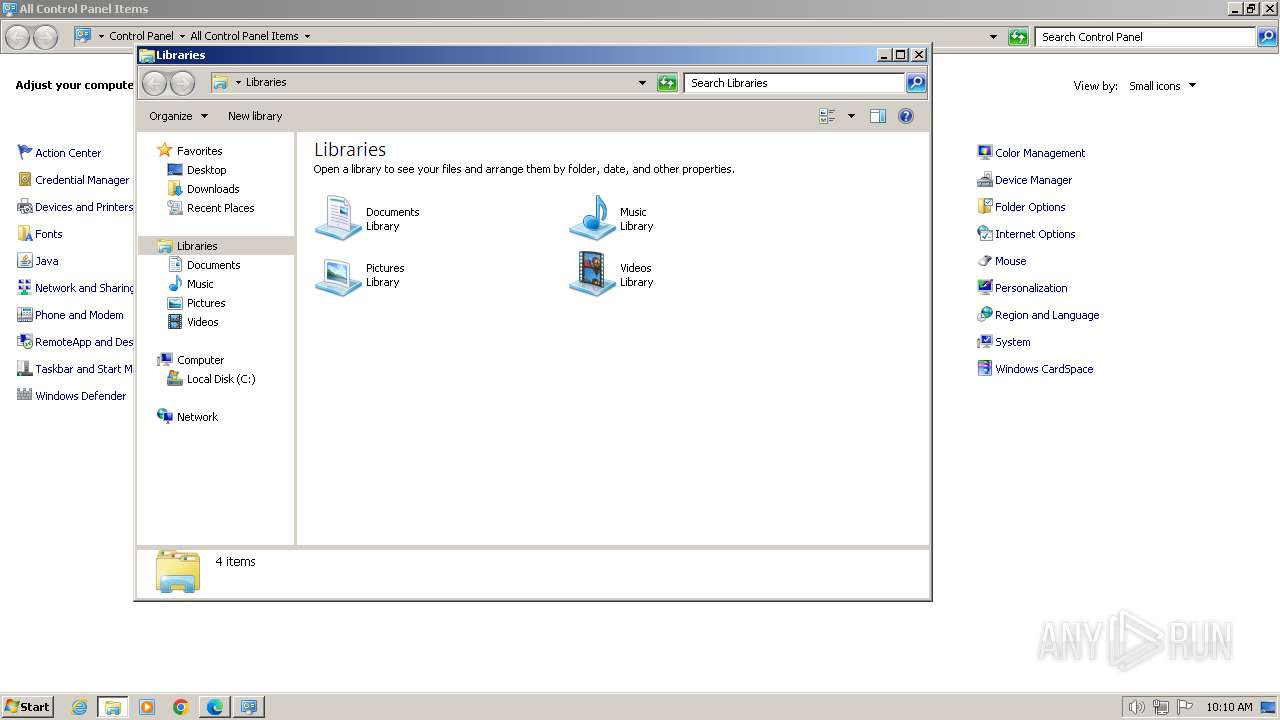Open Fonts in Control Panel
Viewport: 1280px width, 720px height.
click(x=49, y=234)
